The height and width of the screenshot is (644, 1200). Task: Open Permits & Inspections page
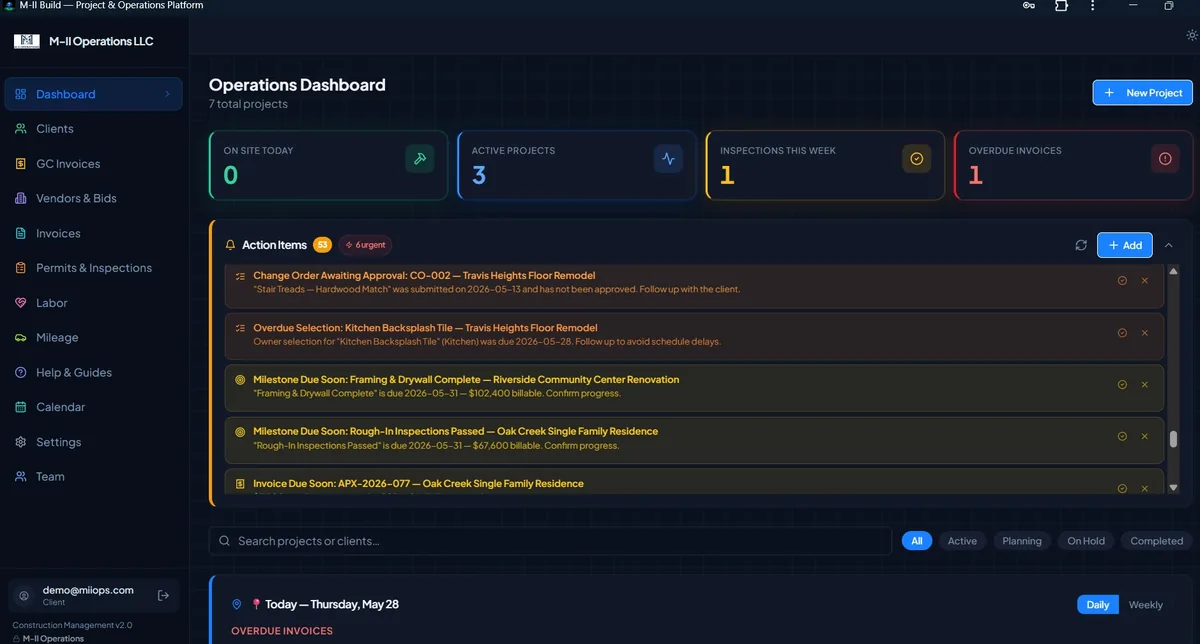click(93, 268)
